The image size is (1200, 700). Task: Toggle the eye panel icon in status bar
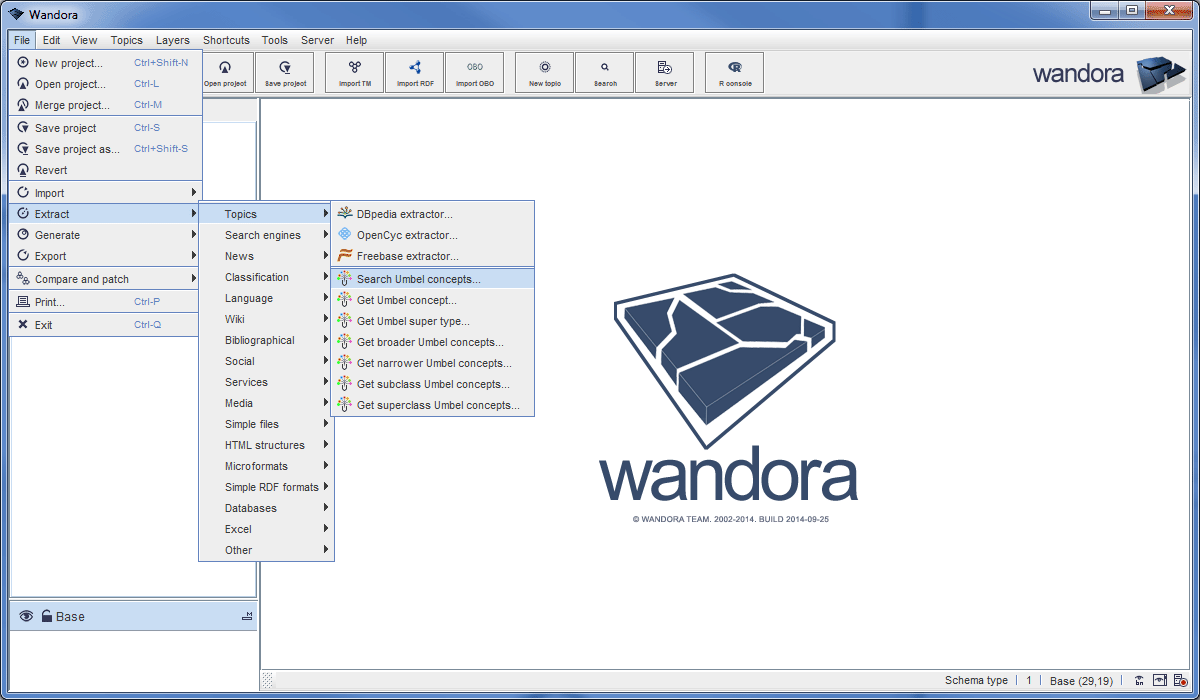[1160, 680]
